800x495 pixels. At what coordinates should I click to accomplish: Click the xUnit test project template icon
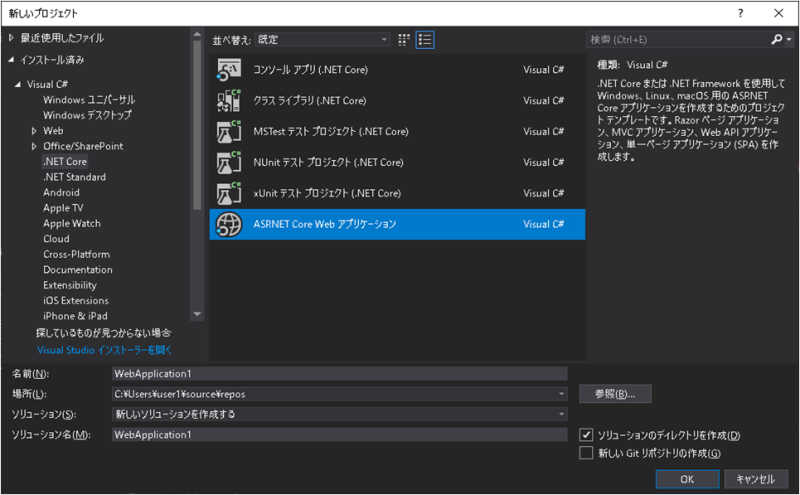229,193
